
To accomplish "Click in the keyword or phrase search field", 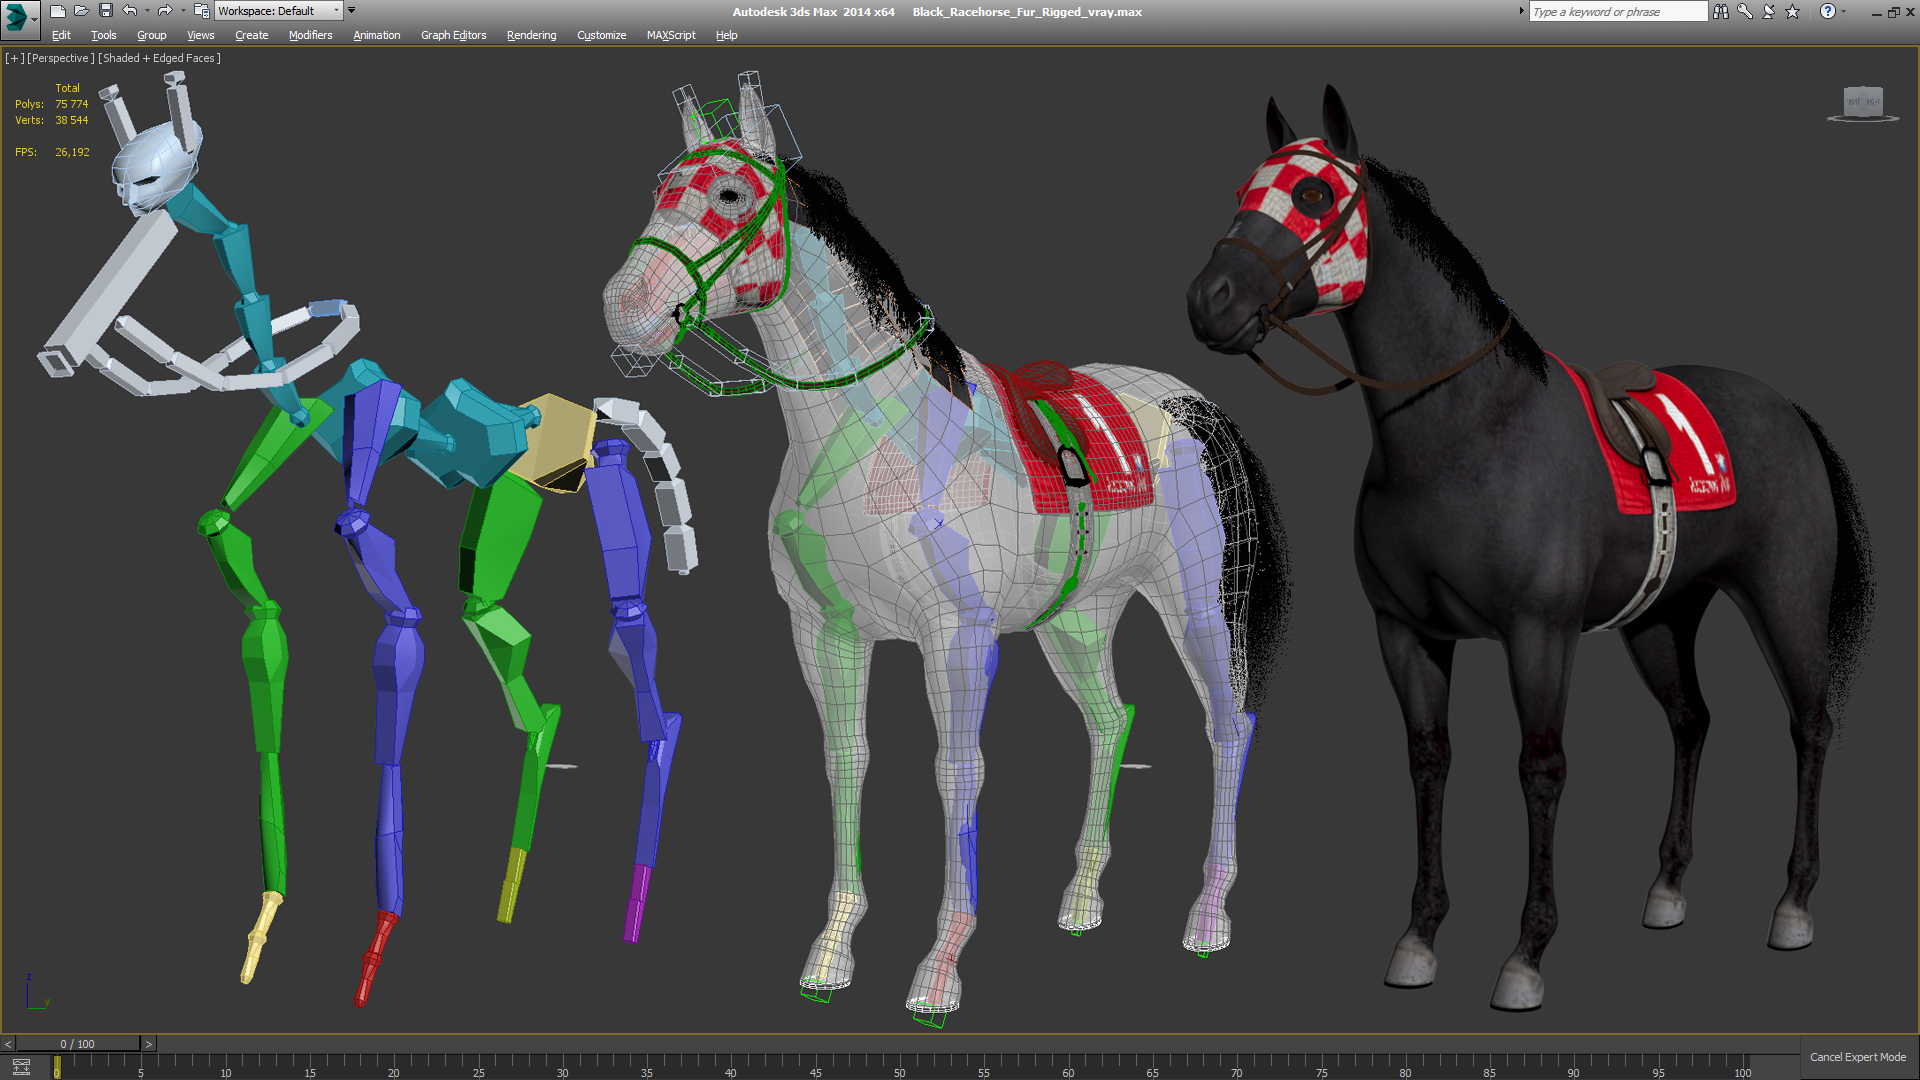I will pyautogui.click(x=1618, y=12).
